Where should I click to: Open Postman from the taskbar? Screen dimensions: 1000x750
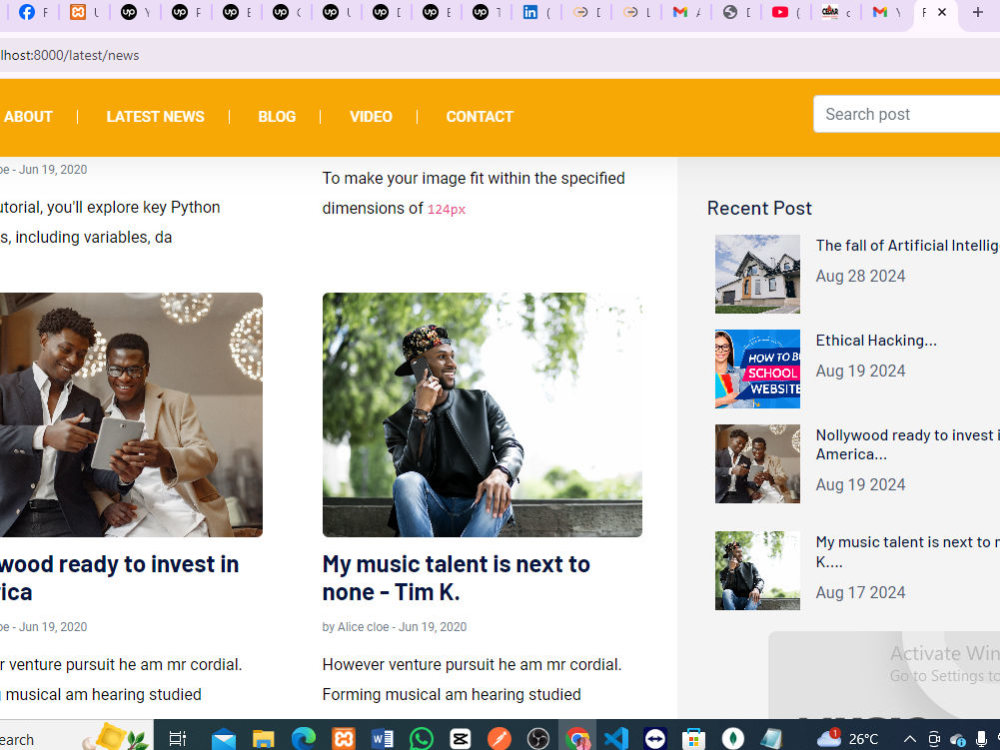pyautogui.click(x=499, y=739)
